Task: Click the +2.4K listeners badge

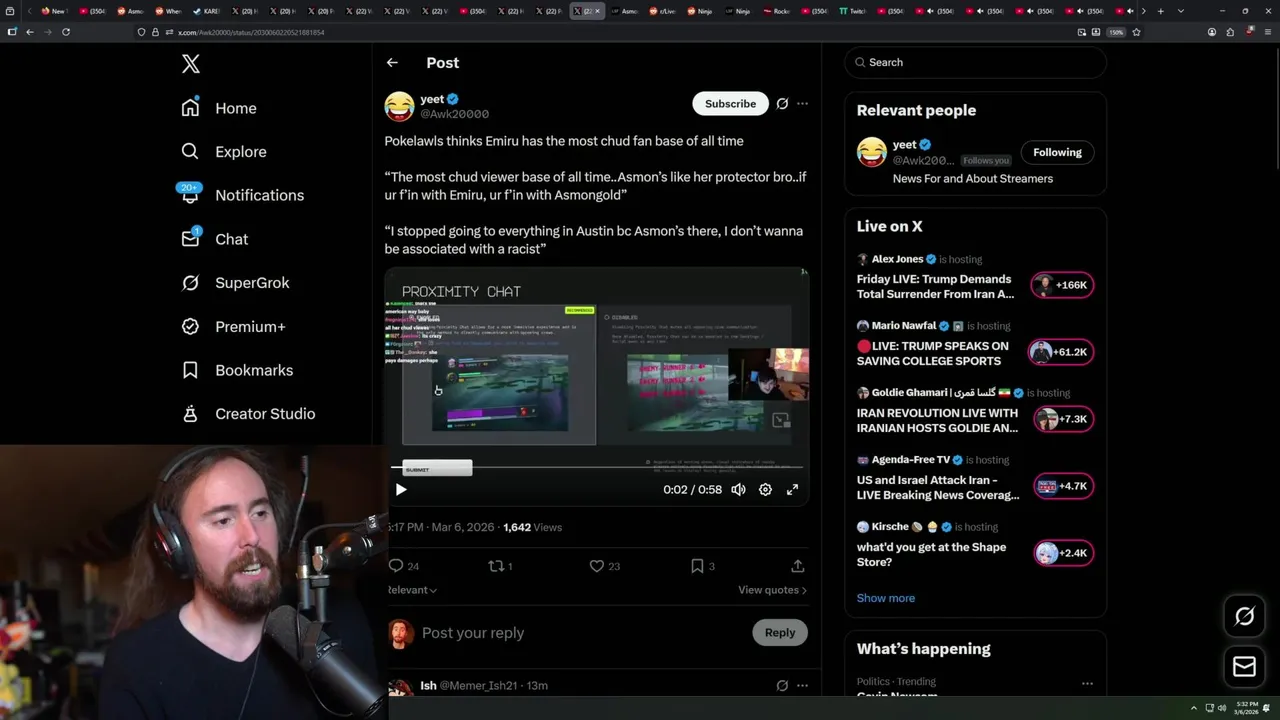Action: pyautogui.click(x=1062, y=553)
